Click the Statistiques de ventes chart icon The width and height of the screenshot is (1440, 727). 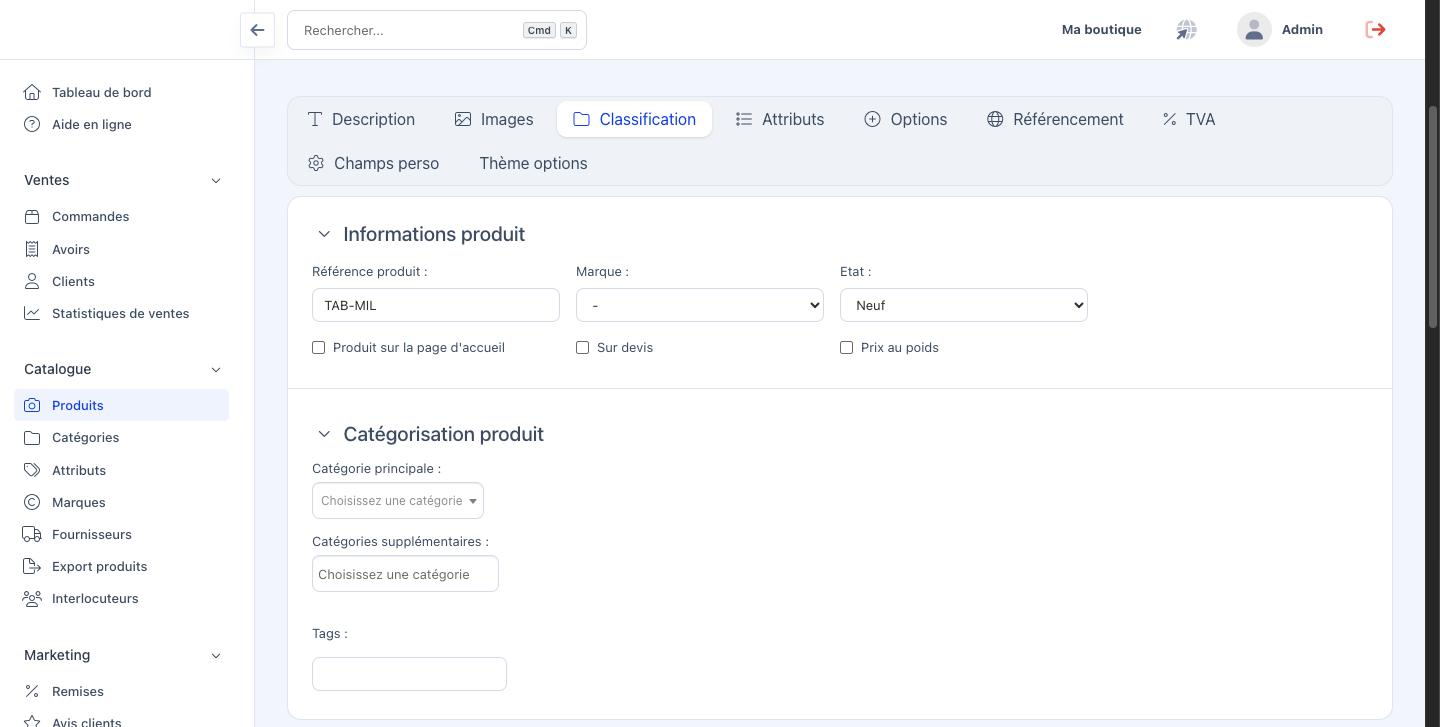[x=32, y=313]
